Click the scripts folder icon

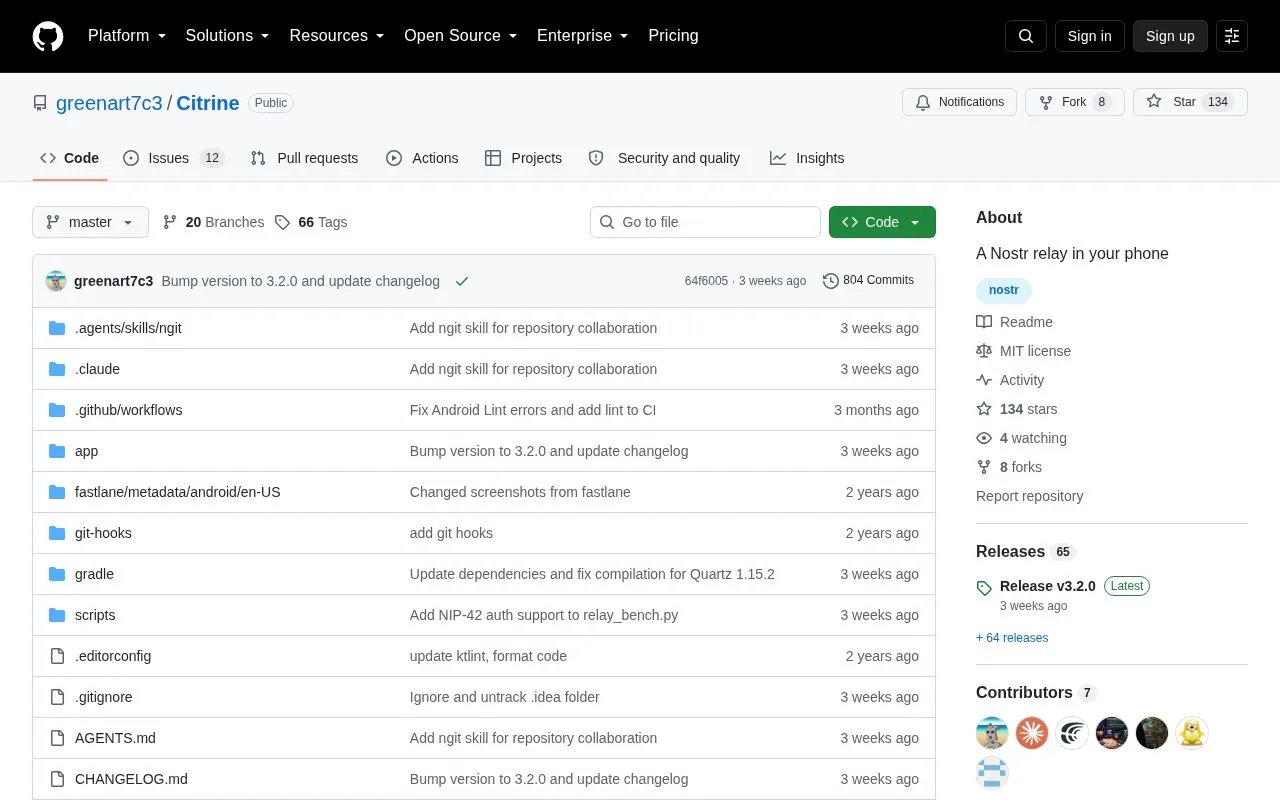tap(57, 615)
